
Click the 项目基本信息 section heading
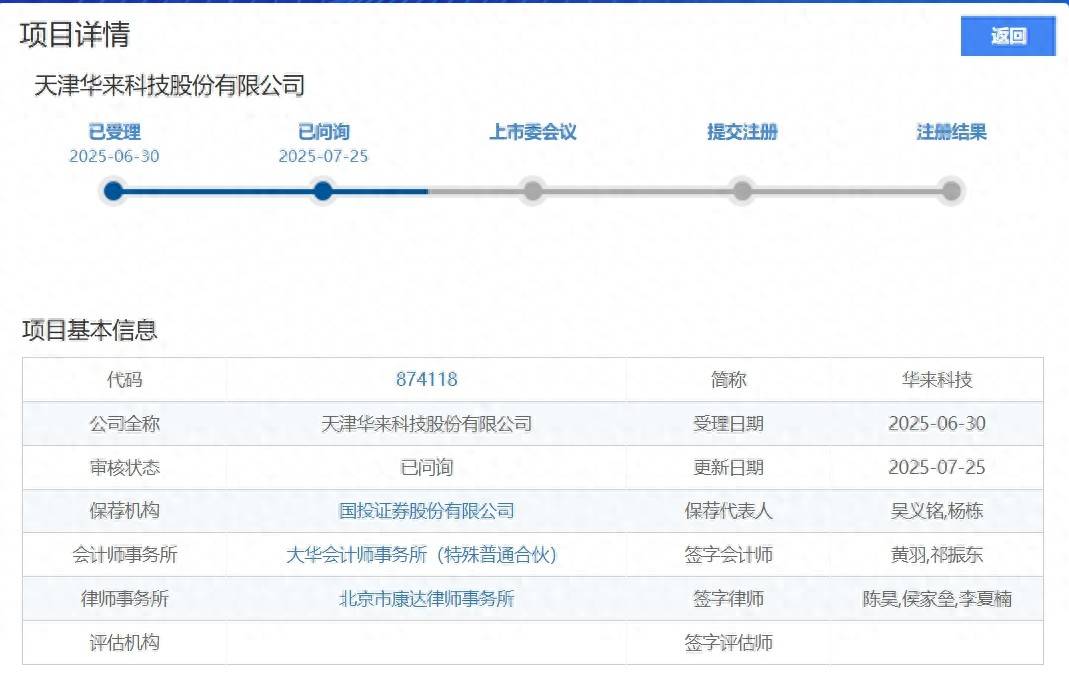89,330
